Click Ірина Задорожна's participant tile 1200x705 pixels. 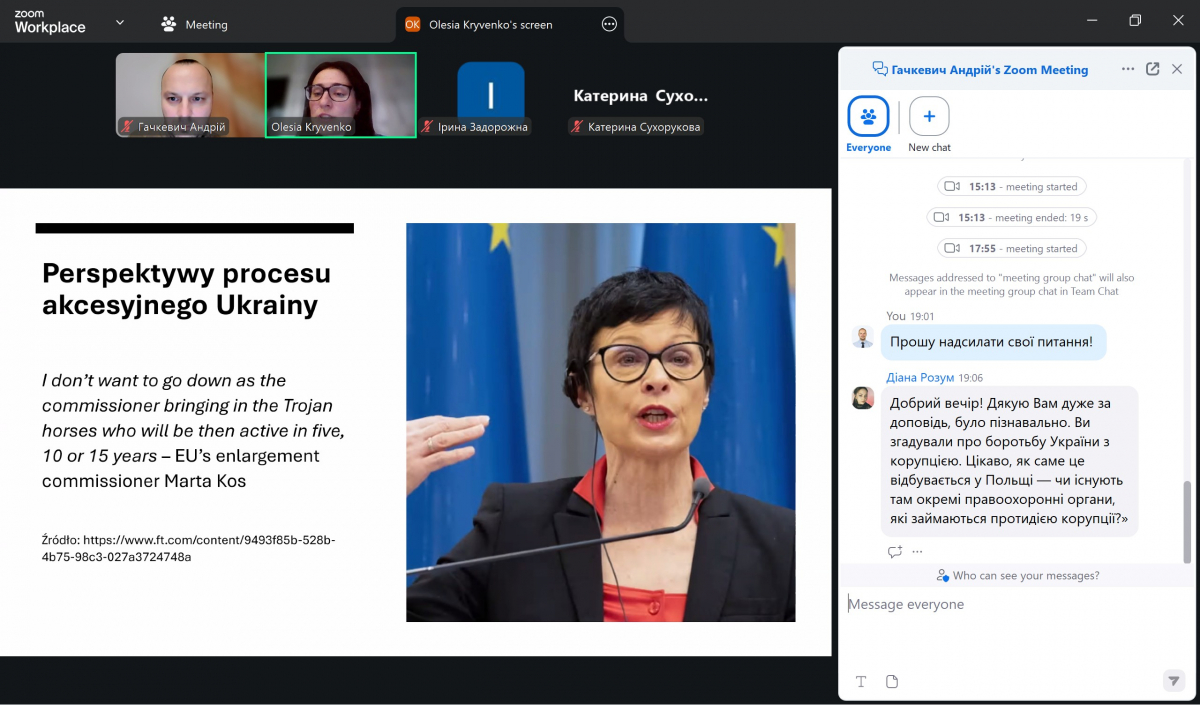pos(490,96)
